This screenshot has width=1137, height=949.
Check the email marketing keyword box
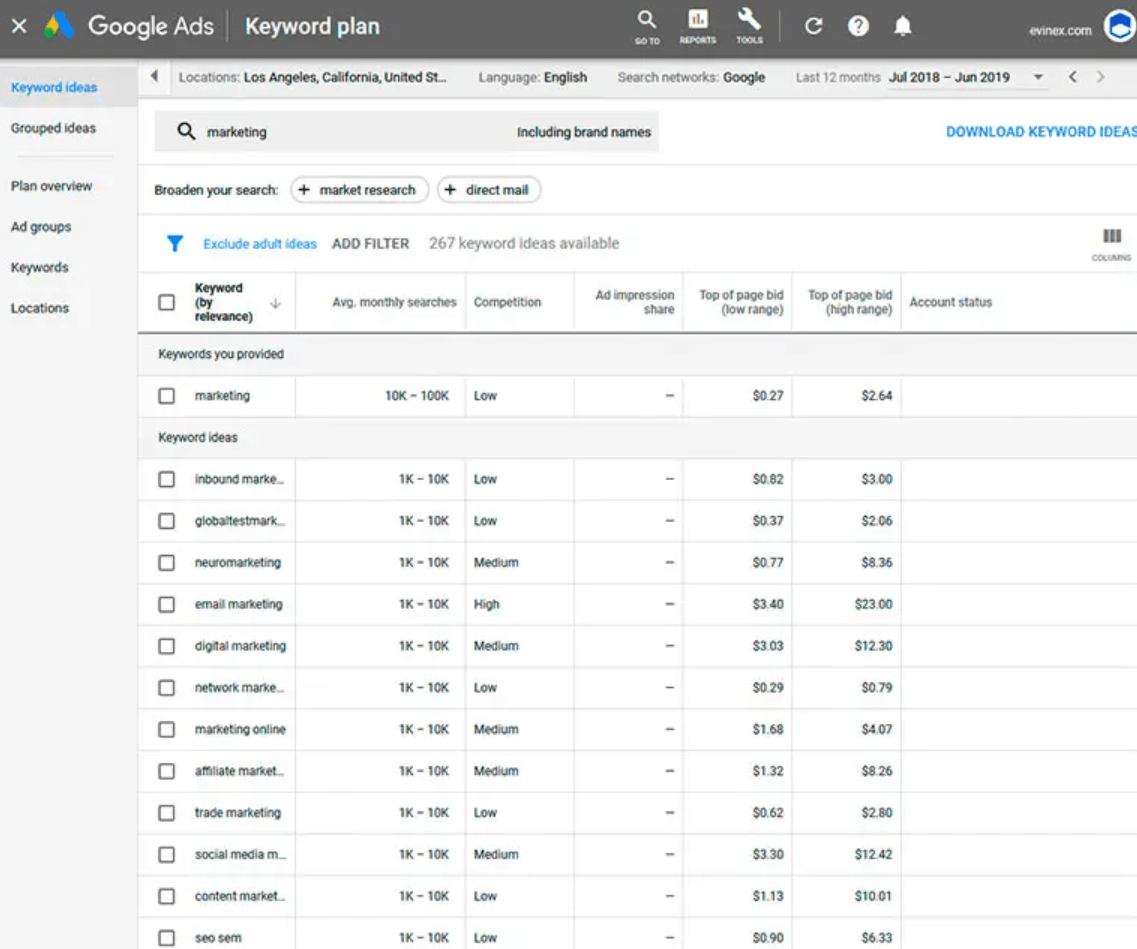click(x=167, y=604)
